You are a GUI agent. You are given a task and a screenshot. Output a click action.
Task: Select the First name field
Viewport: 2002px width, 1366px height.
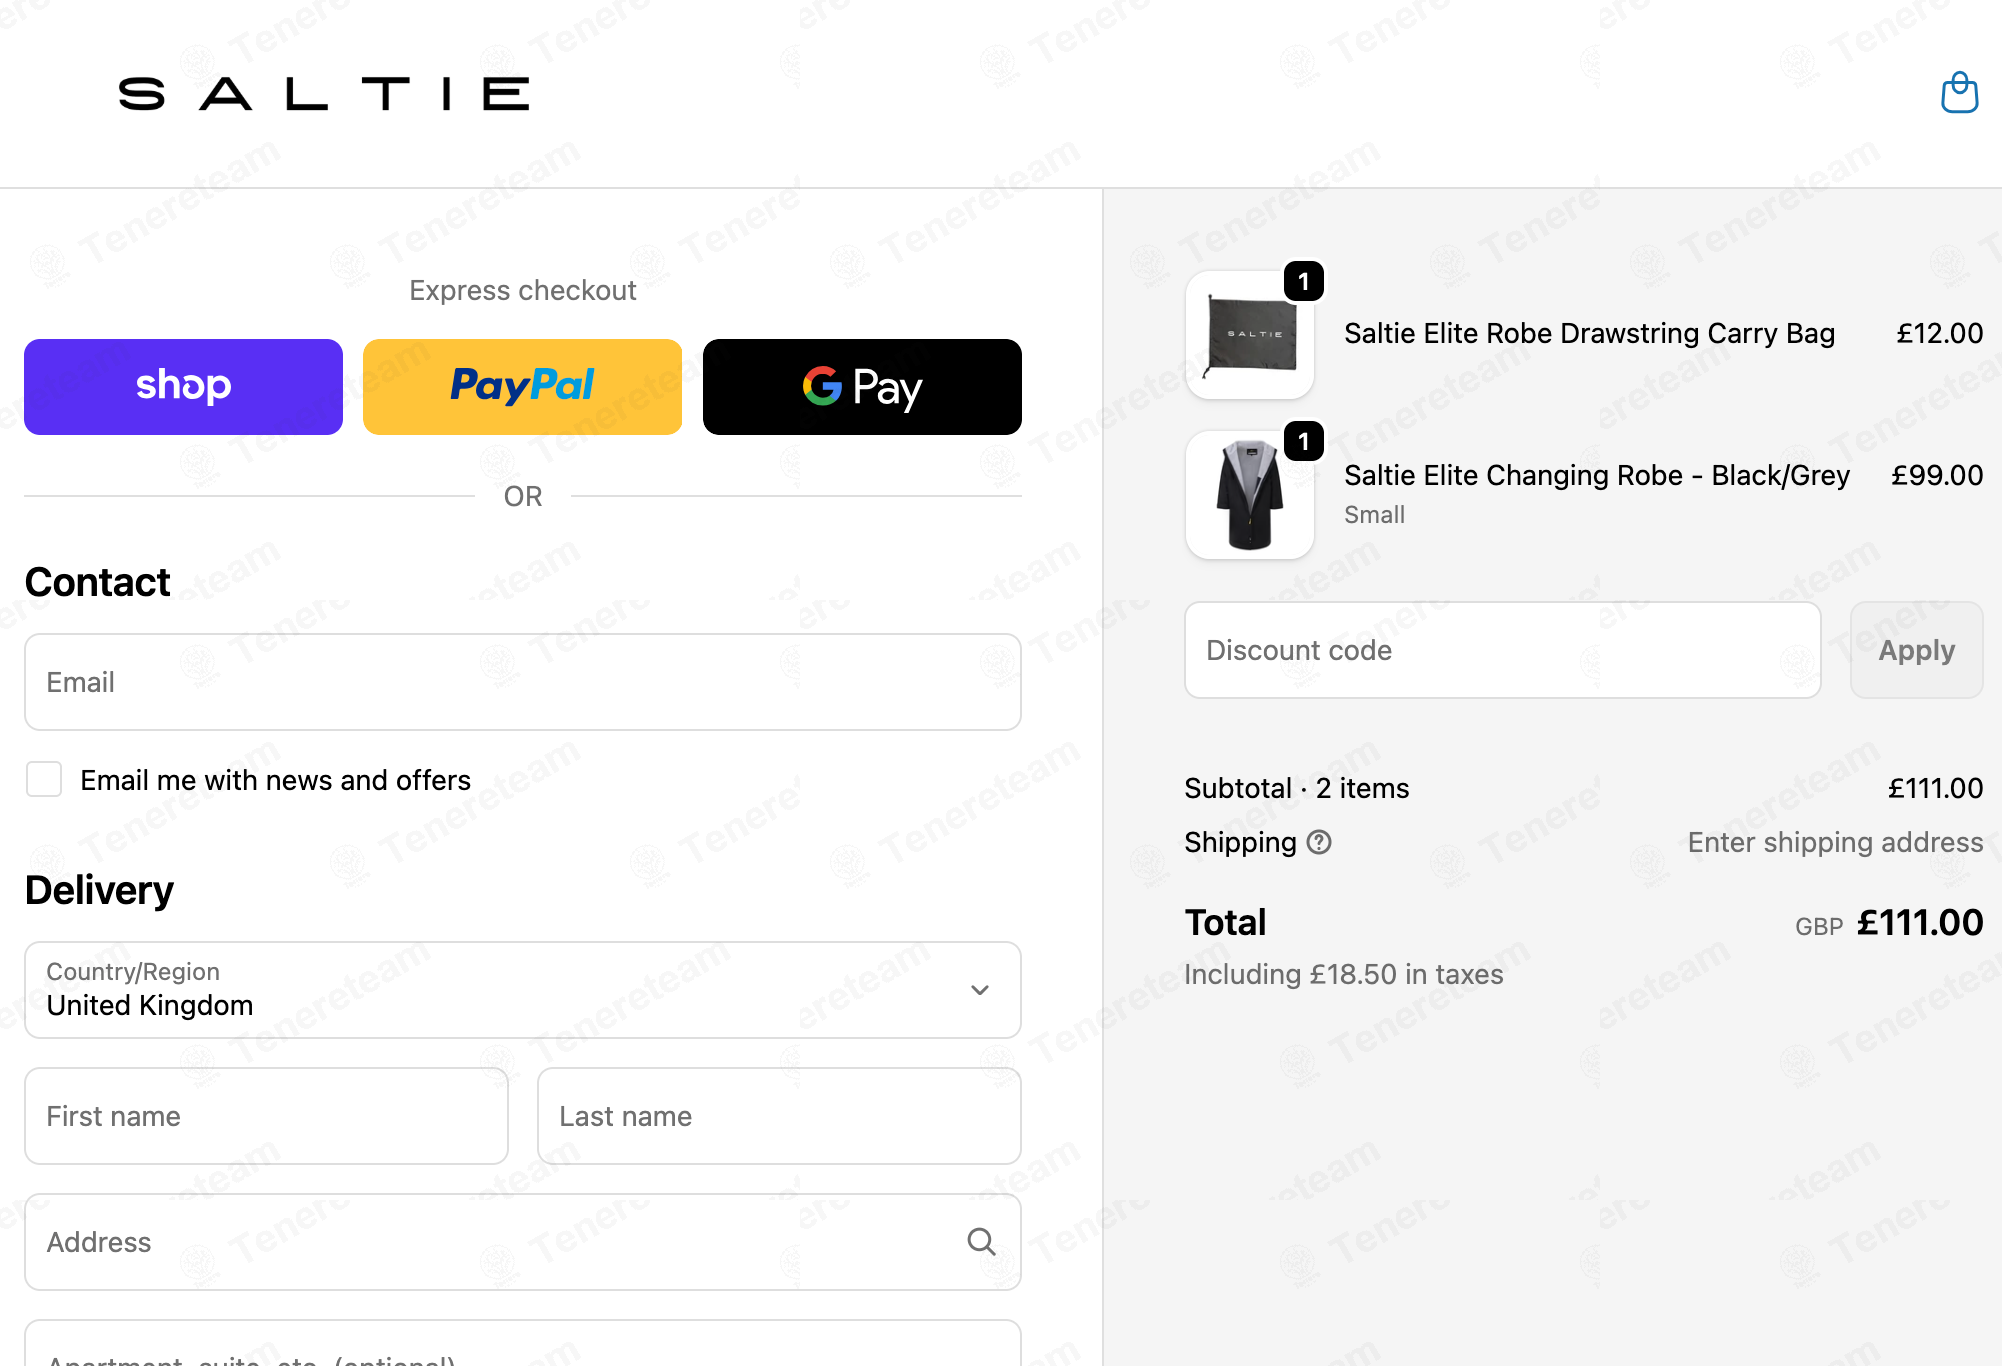click(x=266, y=1116)
